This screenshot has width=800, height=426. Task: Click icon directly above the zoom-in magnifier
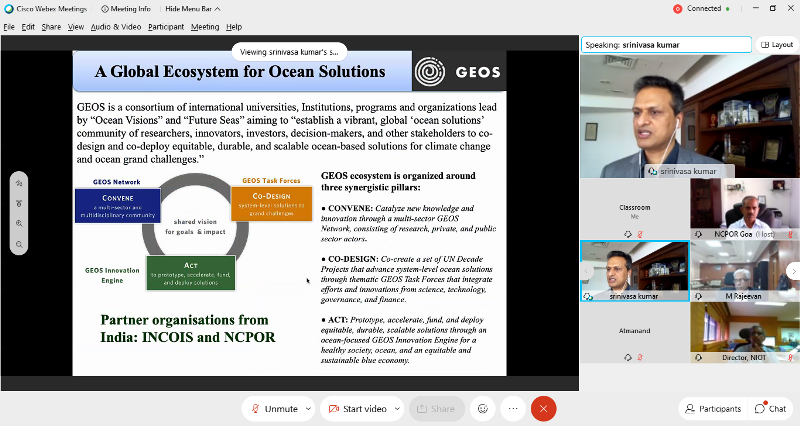pyautogui.click(x=19, y=203)
